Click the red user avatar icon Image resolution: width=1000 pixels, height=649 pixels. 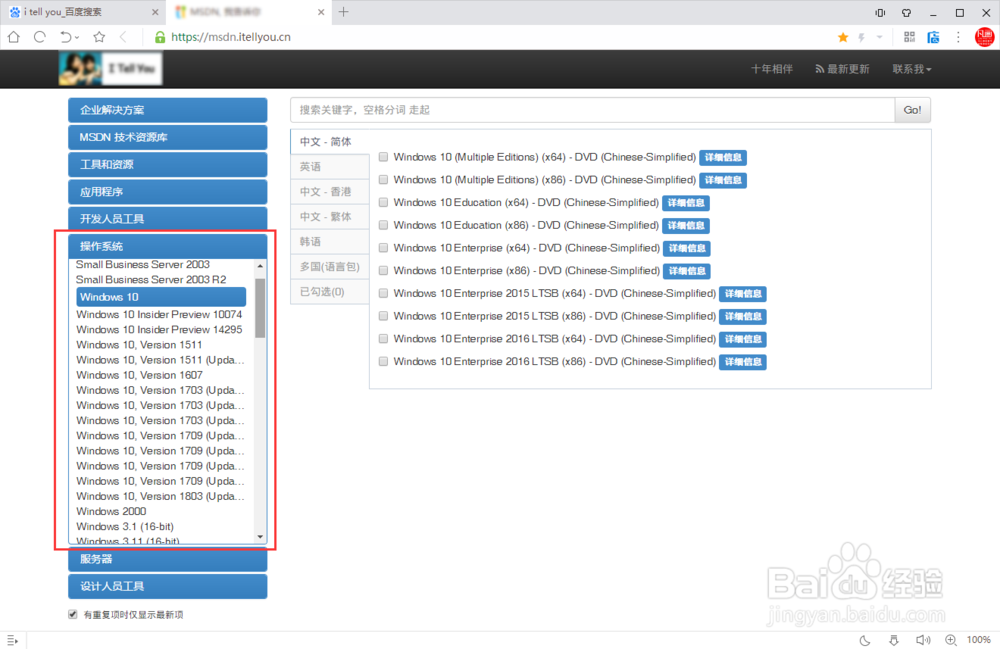coord(984,37)
